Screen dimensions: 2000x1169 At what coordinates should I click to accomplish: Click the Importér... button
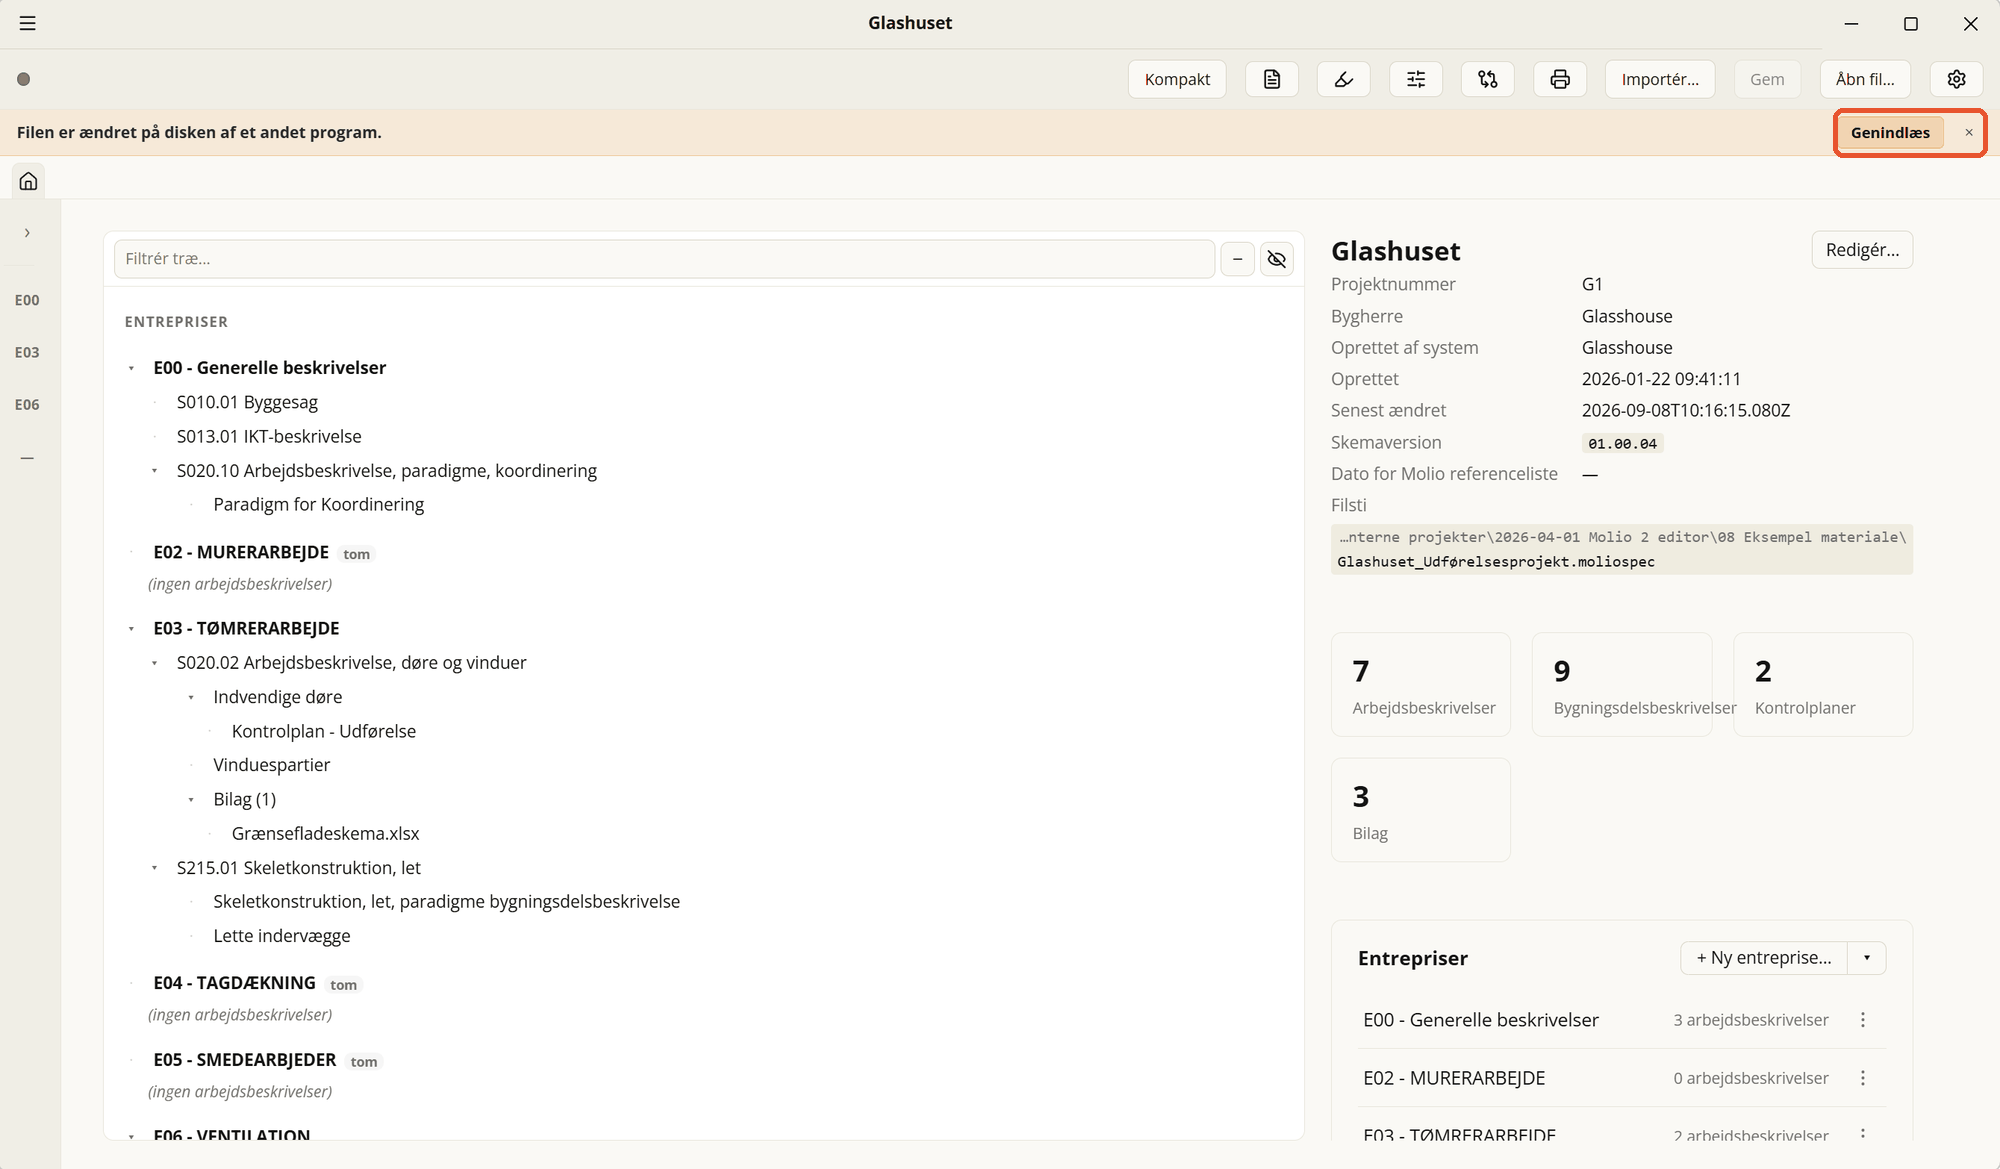point(1660,79)
